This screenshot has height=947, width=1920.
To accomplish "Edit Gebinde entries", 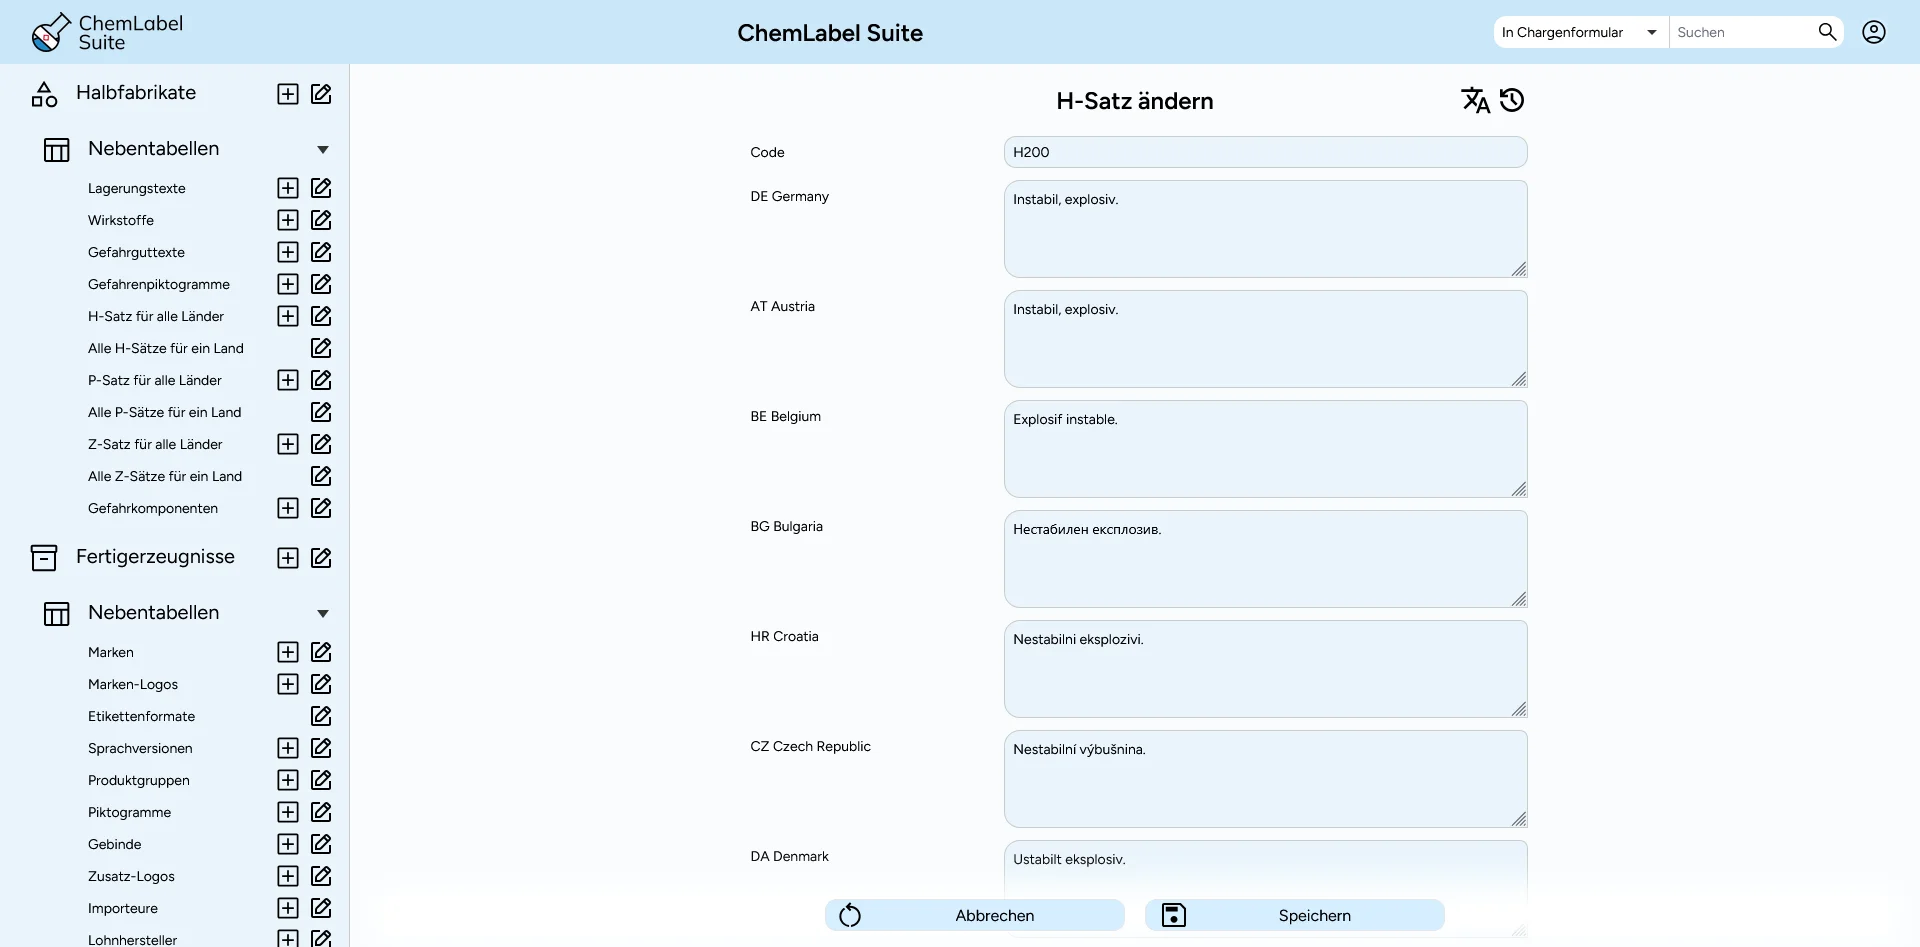I will 321,844.
